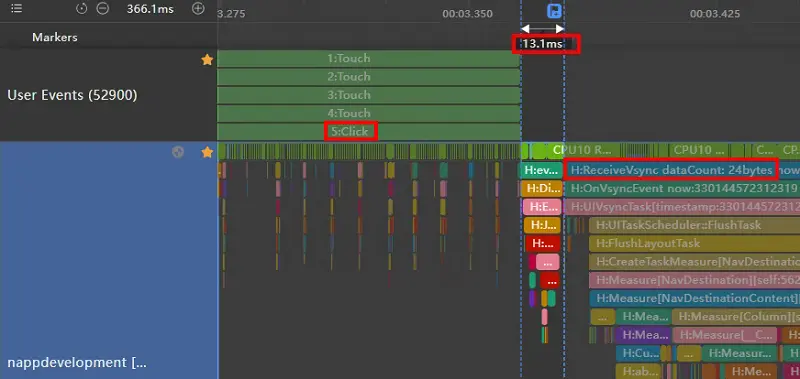Open the lane list menu icon
800x379 pixels.
(x=16, y=9)
